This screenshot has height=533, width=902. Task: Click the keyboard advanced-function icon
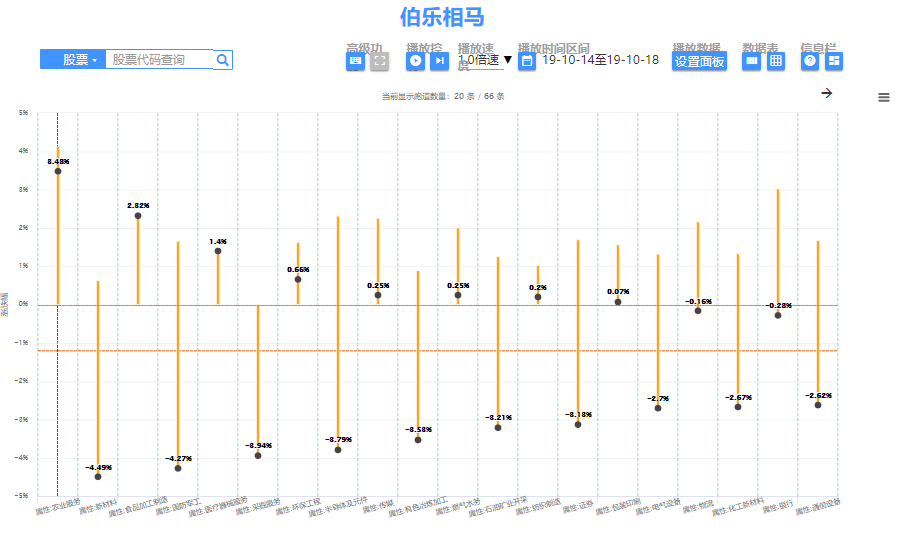point(356,61)
